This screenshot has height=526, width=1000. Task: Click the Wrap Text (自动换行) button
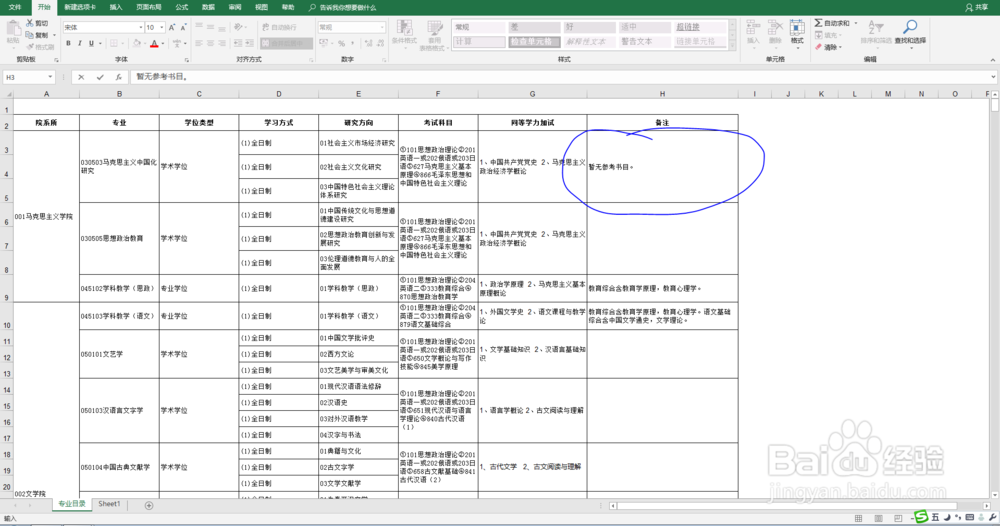point(279,27)
